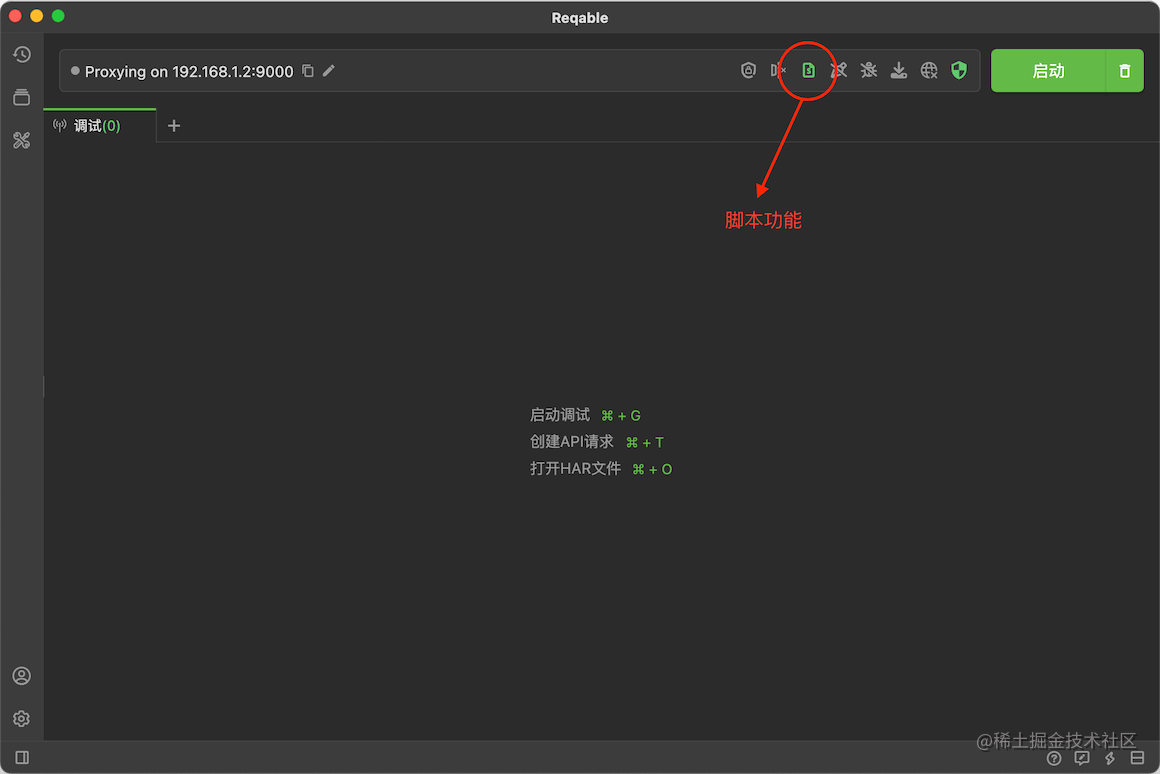The image size is (1160, 774).
Task: Copy the proxy address using the copy icon
Action: pyautogui.click(x=307, y=71)
